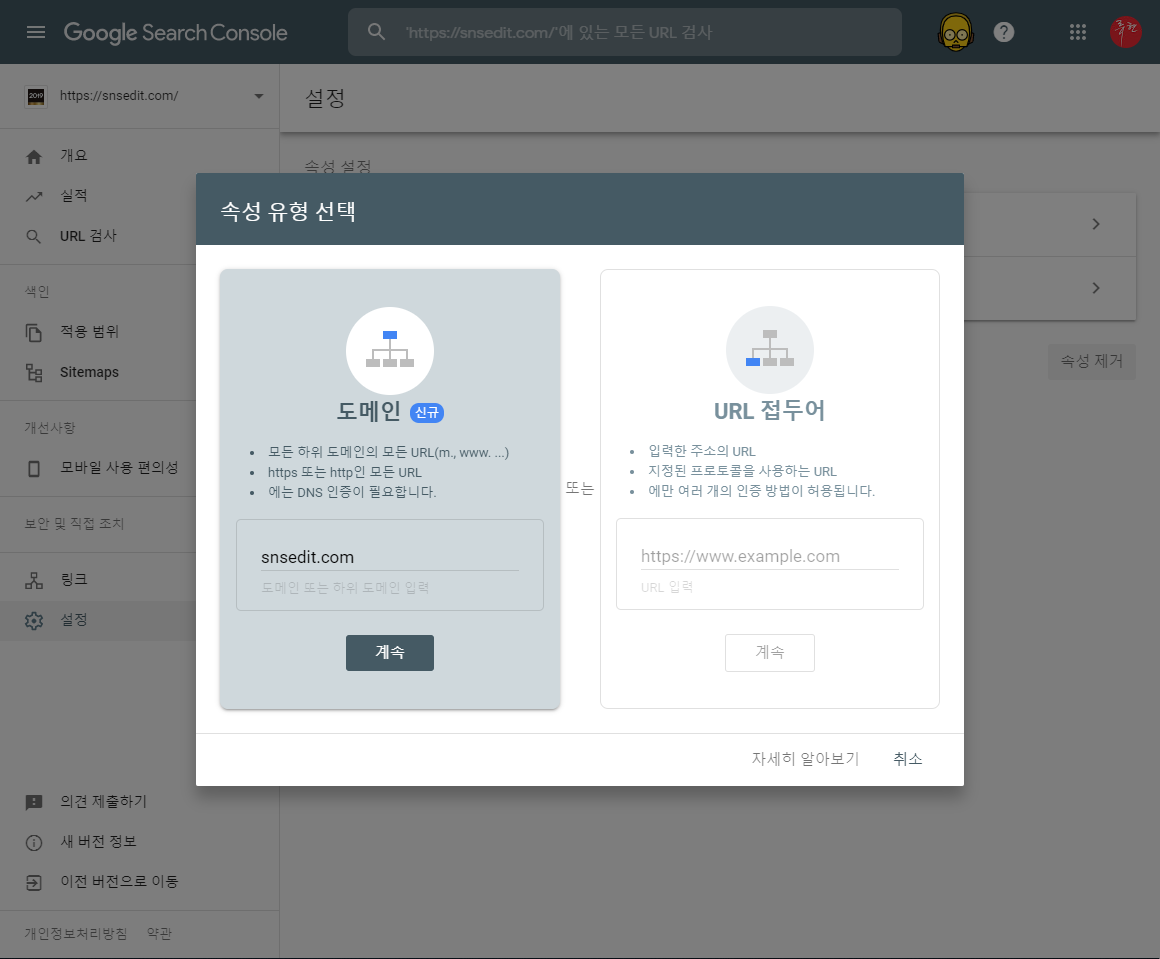Viewport: 1160px width, 959px height.
Task: Select 이전 버전으로 이동
Action: tap(119, 881)
